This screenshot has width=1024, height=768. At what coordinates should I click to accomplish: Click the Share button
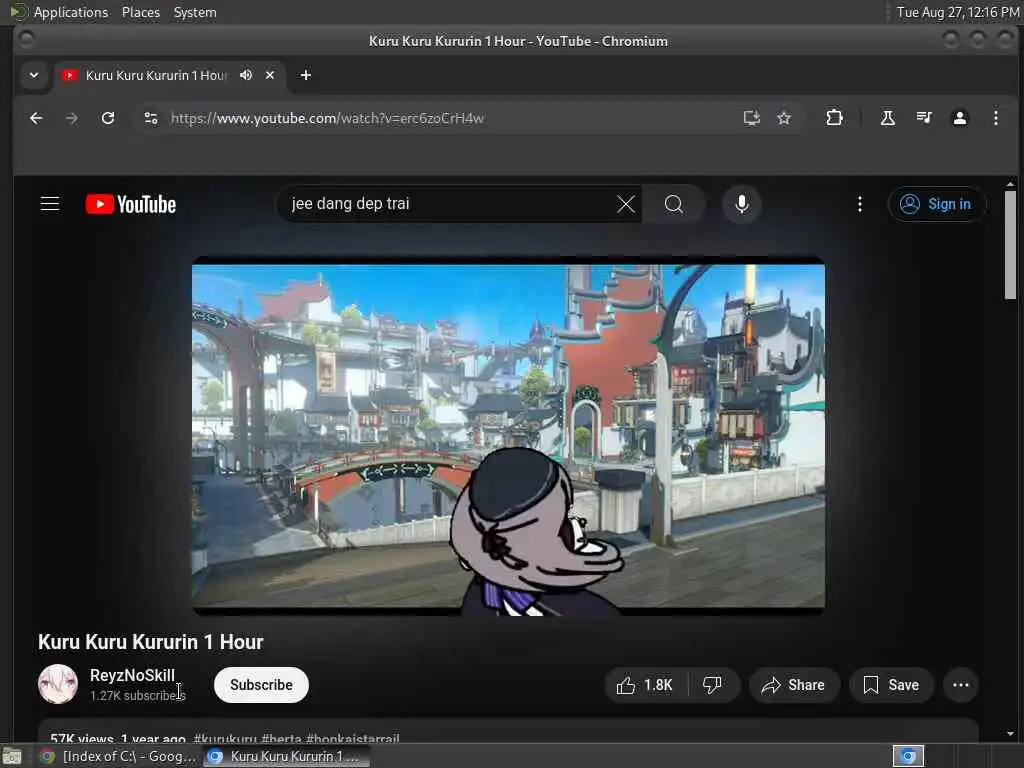pyautogui.click(x=793, y=685)
